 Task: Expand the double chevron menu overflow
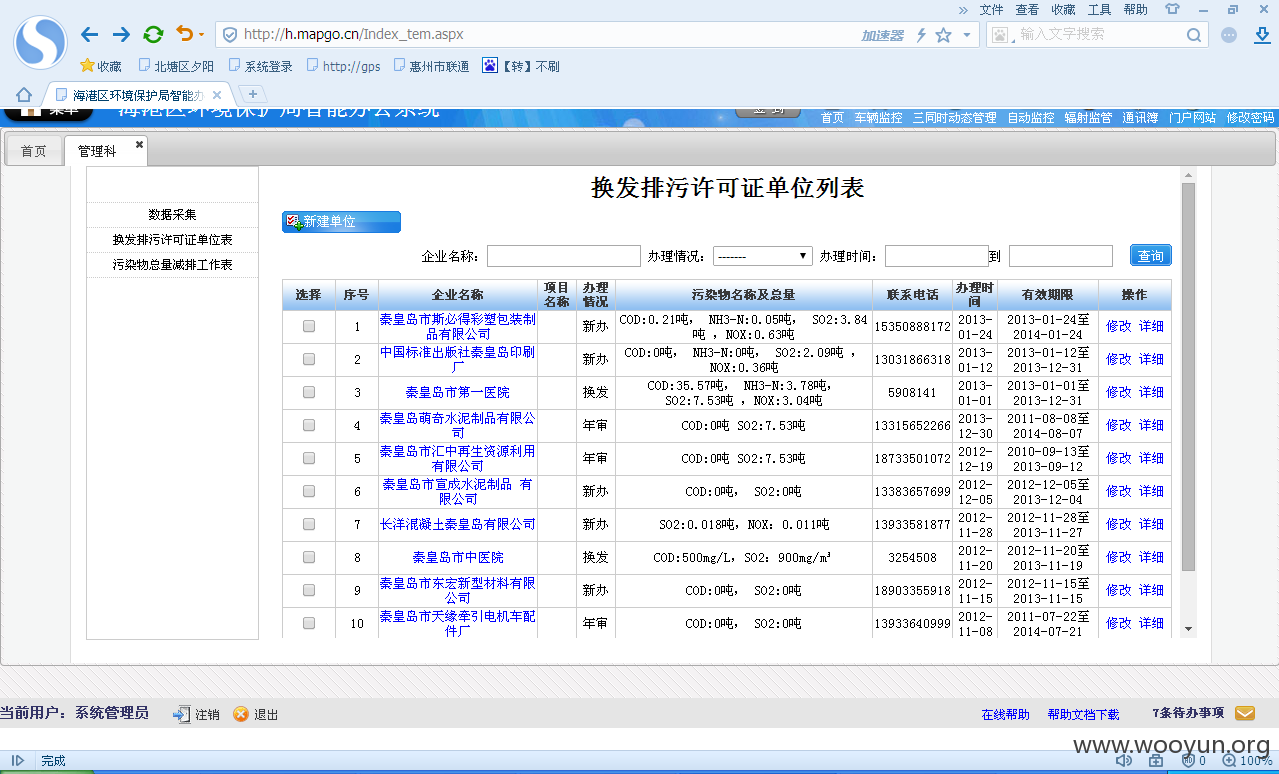[x=963, y=9]
